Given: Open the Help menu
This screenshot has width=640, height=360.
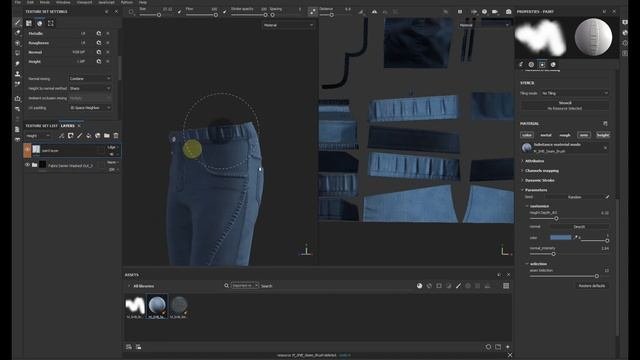Looking at the screenshot, I should 143,2.
